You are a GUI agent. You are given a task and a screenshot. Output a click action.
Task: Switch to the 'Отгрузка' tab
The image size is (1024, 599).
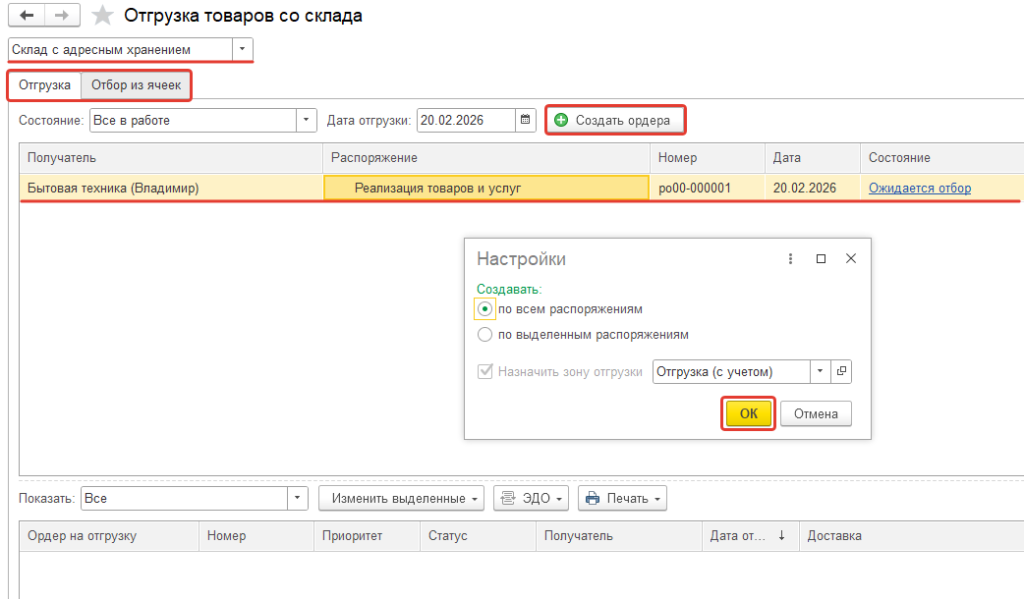[x=45, y=85]
